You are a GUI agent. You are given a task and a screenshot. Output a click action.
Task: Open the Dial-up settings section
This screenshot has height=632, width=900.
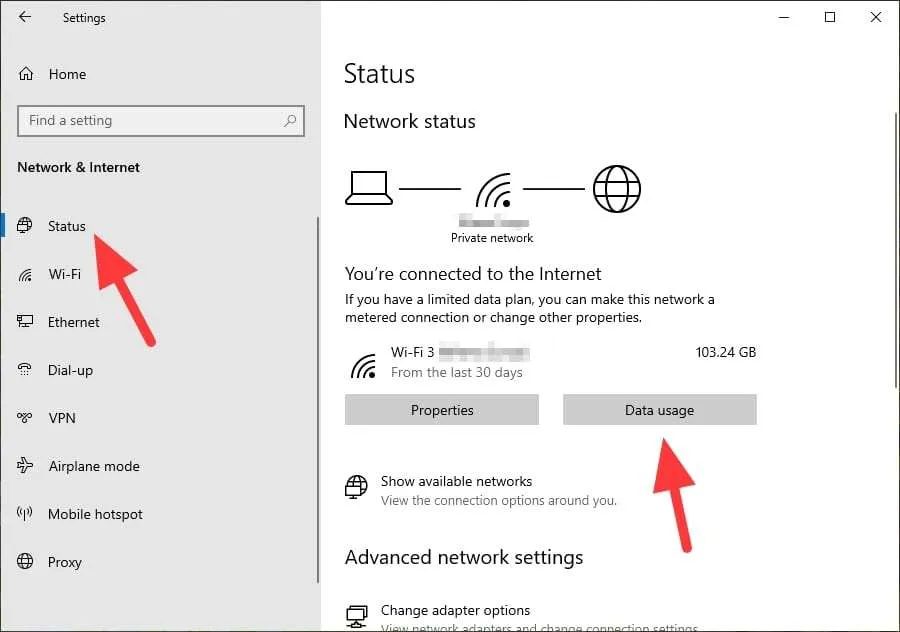(70, 370)
